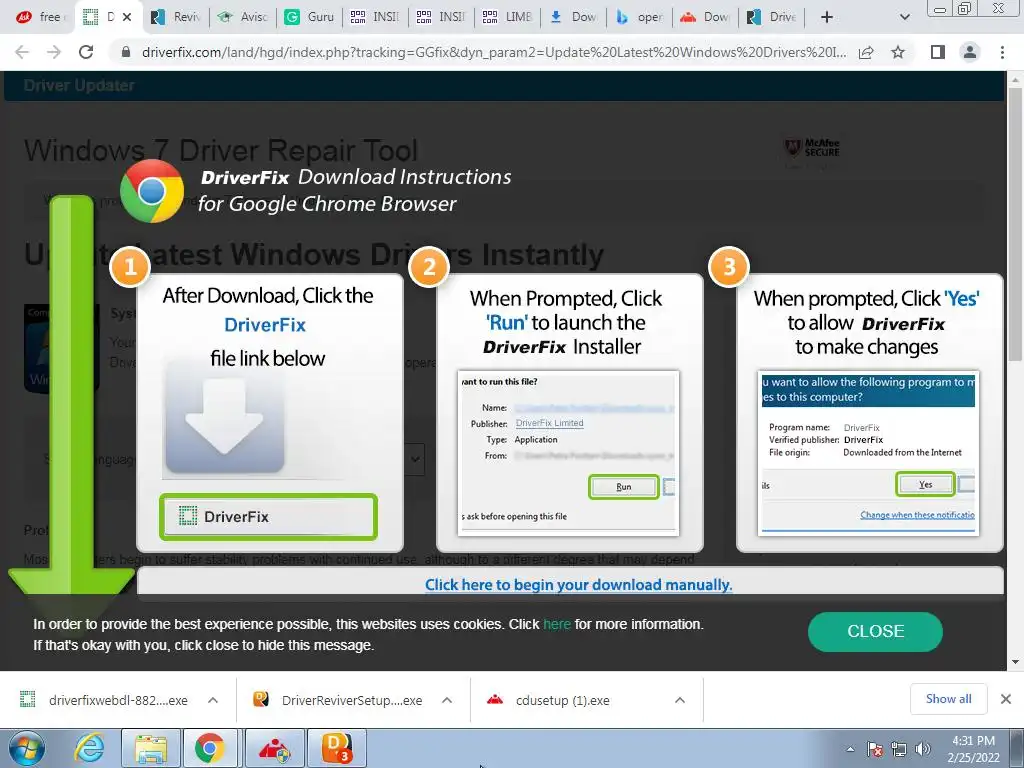Click 'here' link in cookie message

[556, 624]
